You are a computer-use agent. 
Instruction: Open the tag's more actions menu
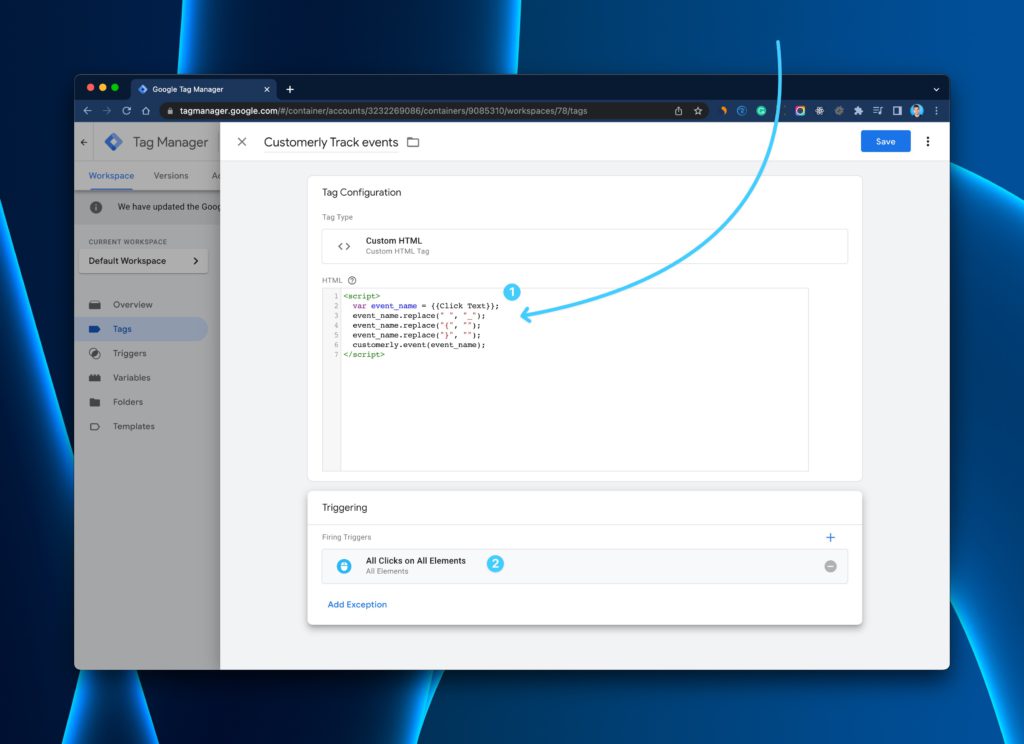[927, 141]
